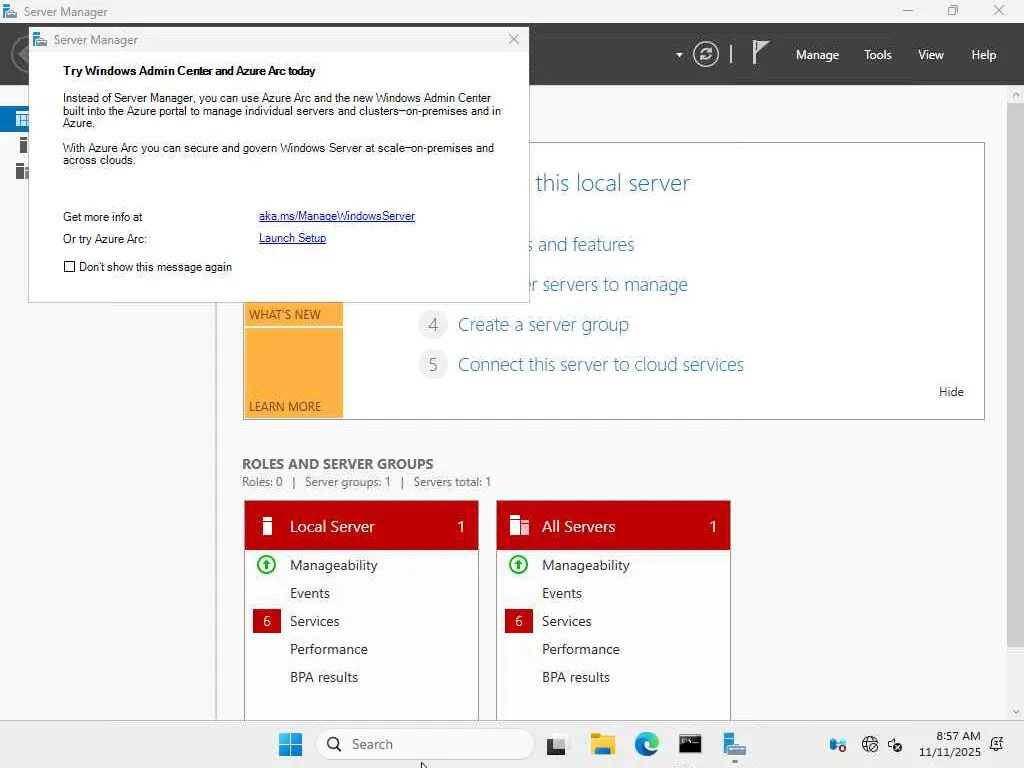Open Performance in All Servers tile

[x=581, y=649]
